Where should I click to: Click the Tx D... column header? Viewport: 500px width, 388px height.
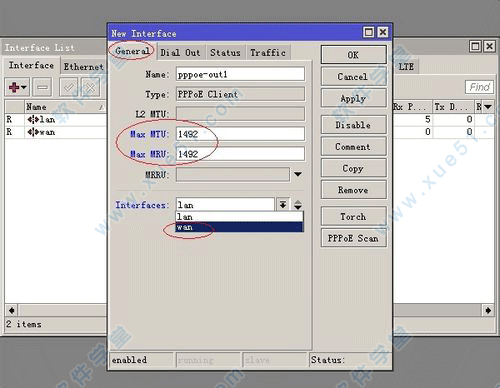[453, 107]
